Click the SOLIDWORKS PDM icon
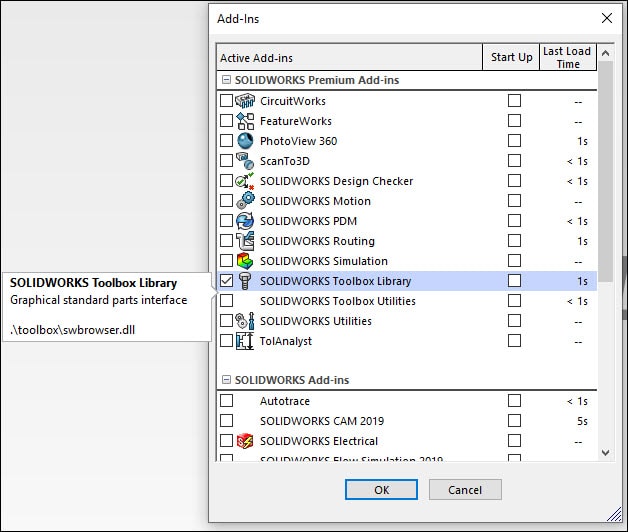 (245, 221)
